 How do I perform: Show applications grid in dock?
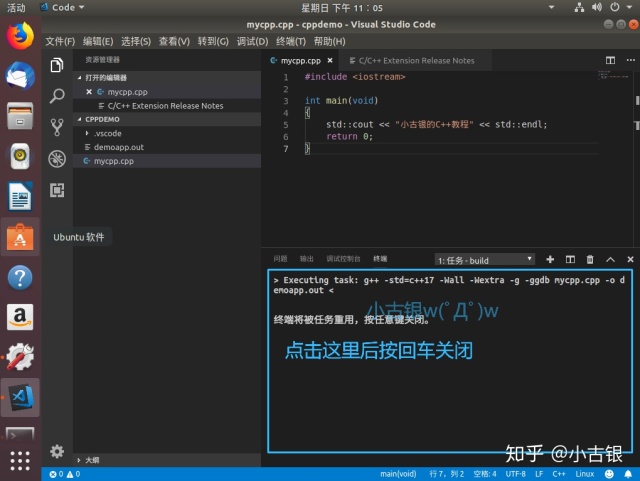click(20, 461)
